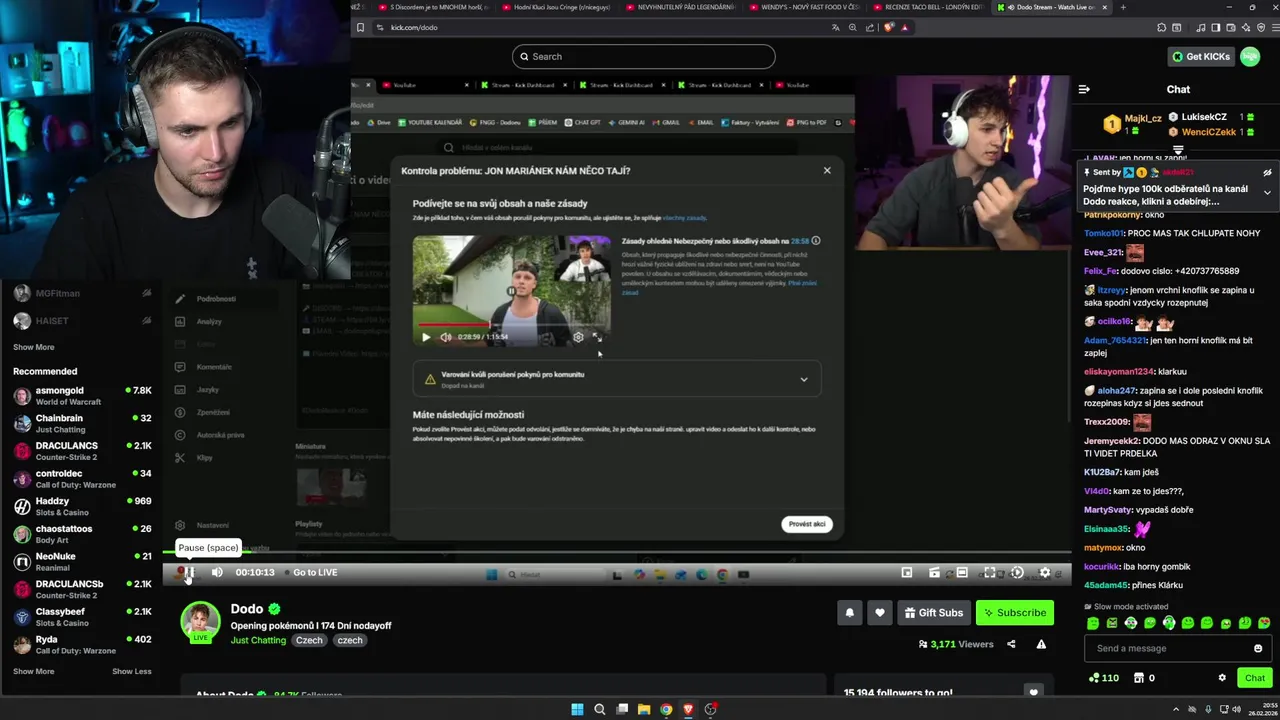This screenshot has height=720, width=1280.
Task: Open Dodo's channel avatar
Action: click(200, 620)
